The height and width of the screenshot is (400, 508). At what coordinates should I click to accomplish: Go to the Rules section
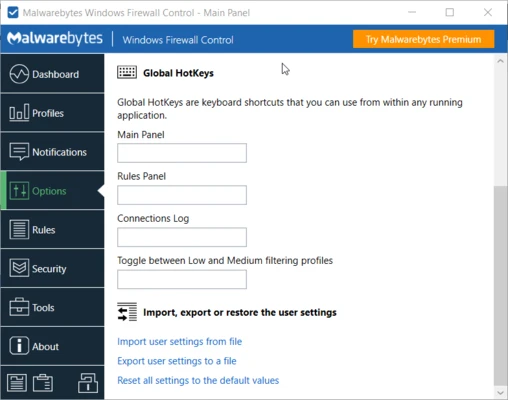[53, 230]
